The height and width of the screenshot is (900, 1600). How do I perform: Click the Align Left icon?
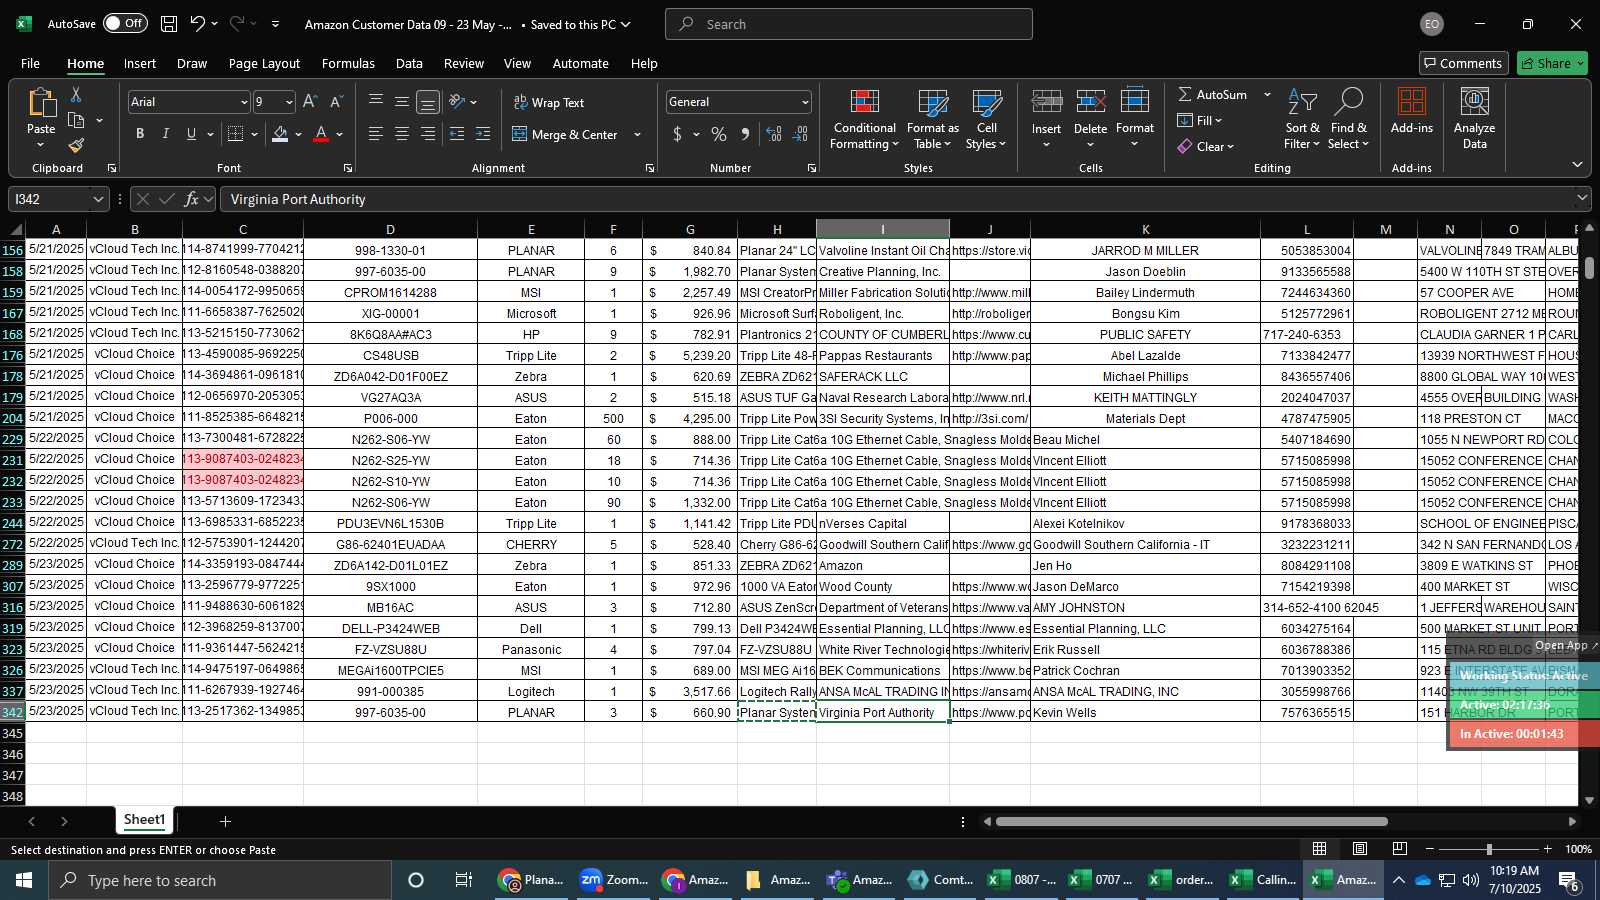click(x=376, y=134)
